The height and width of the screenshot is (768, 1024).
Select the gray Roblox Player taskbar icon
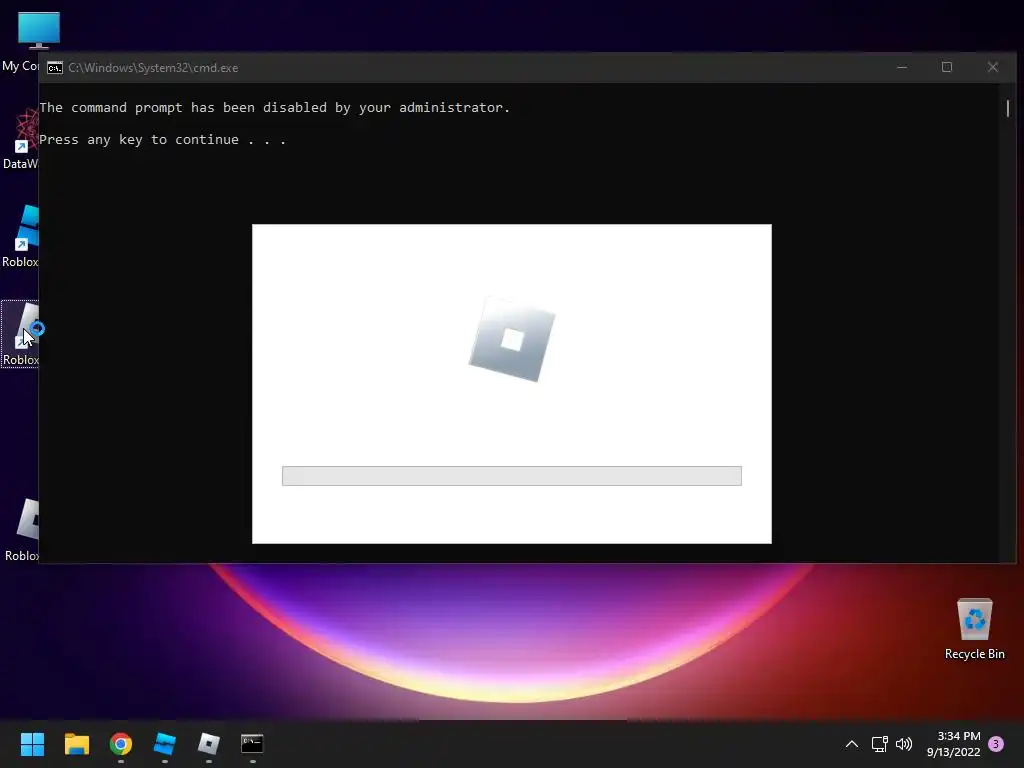(208, 744)
